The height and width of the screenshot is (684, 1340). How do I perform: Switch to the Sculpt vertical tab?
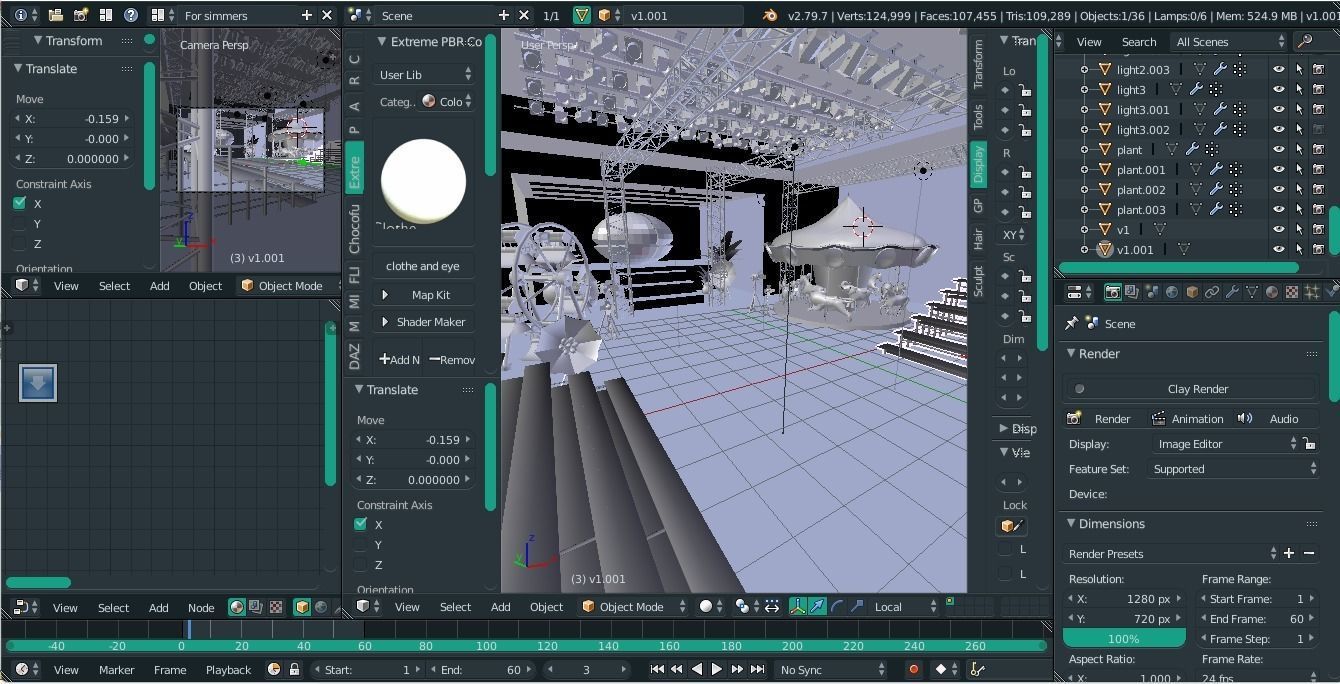pos(978,281)
